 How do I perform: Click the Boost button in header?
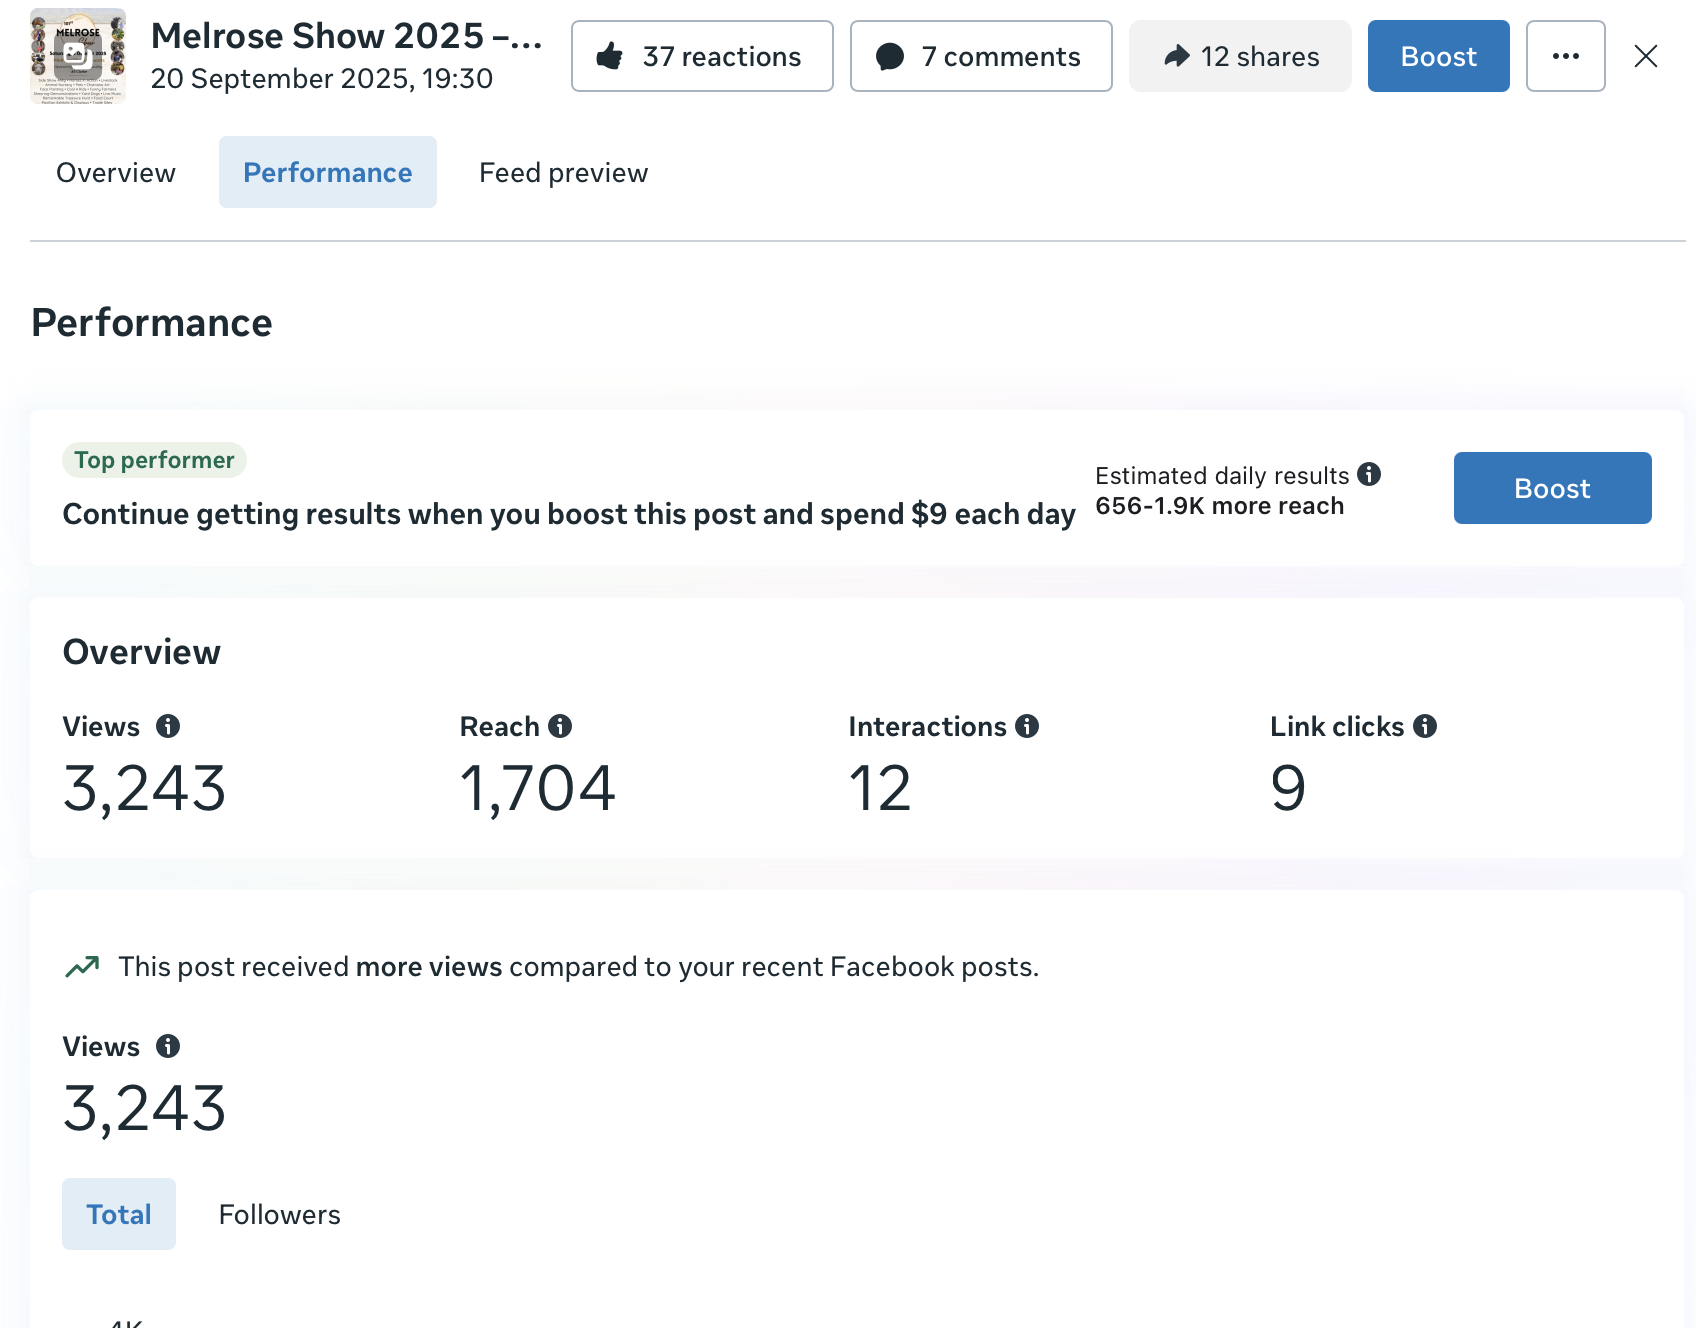[1438, 56]
